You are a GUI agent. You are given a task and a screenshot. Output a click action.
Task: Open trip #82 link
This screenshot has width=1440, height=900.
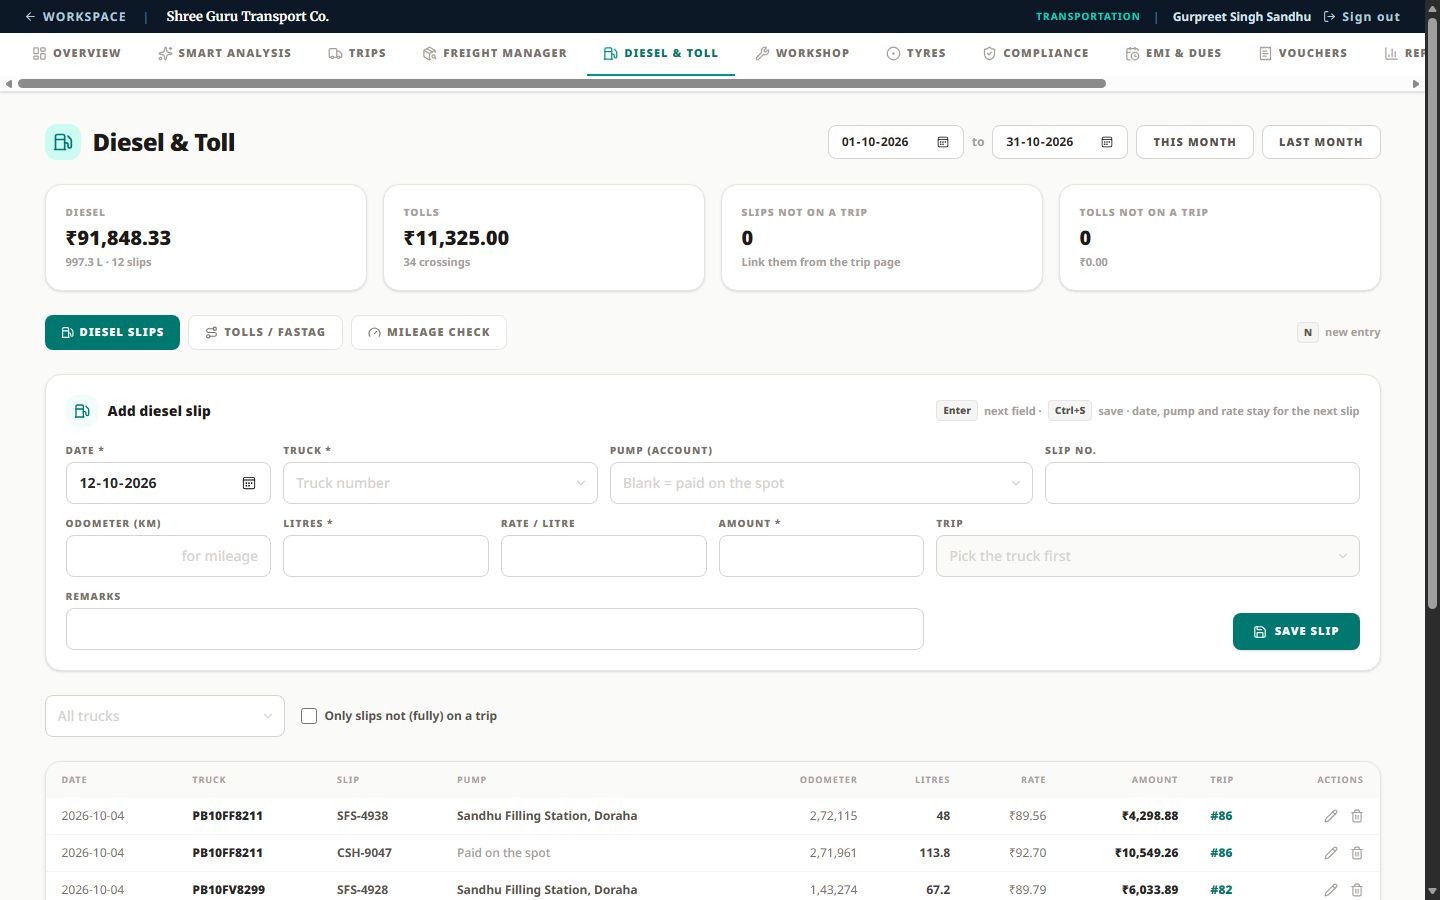[x=1221, y=889]
